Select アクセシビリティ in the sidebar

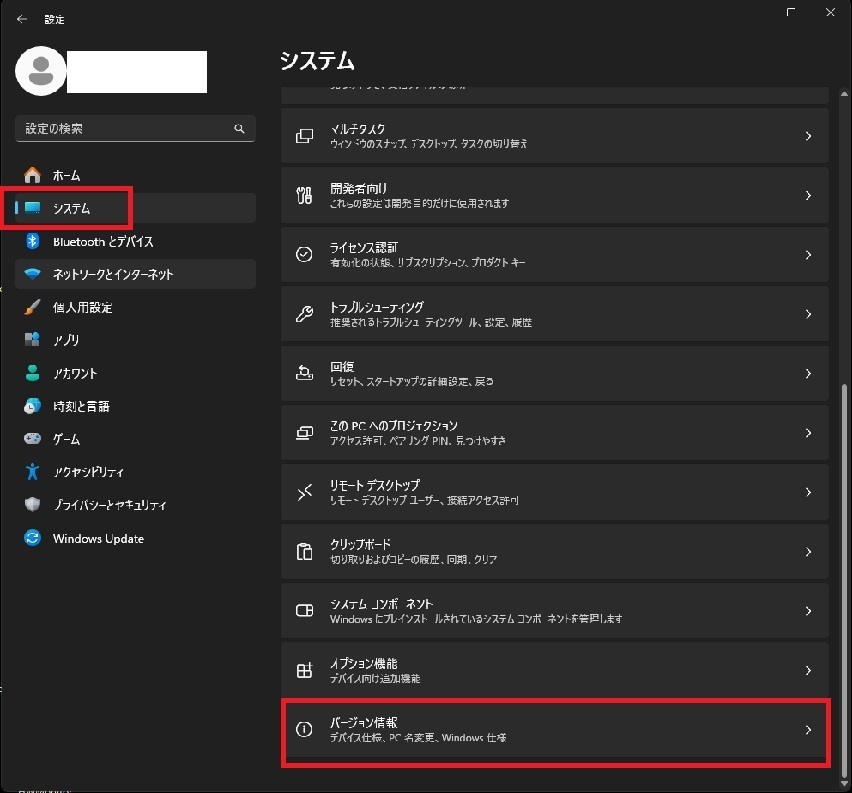(x=135, y=472)
